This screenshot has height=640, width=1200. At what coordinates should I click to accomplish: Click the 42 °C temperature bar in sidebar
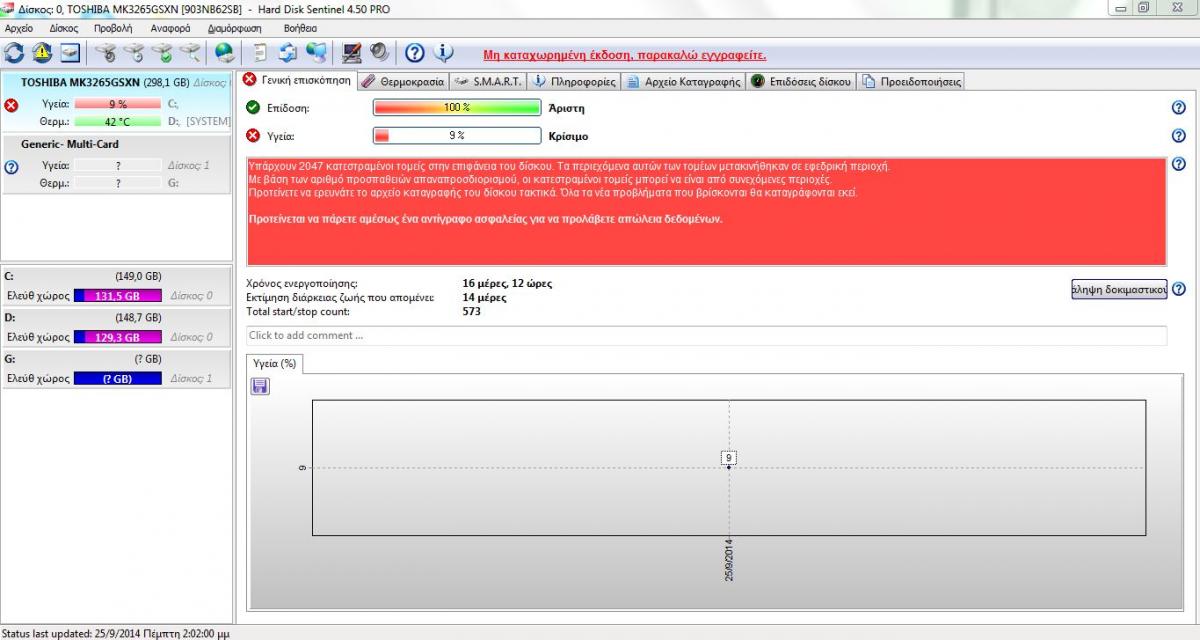[x=118, y=122]
